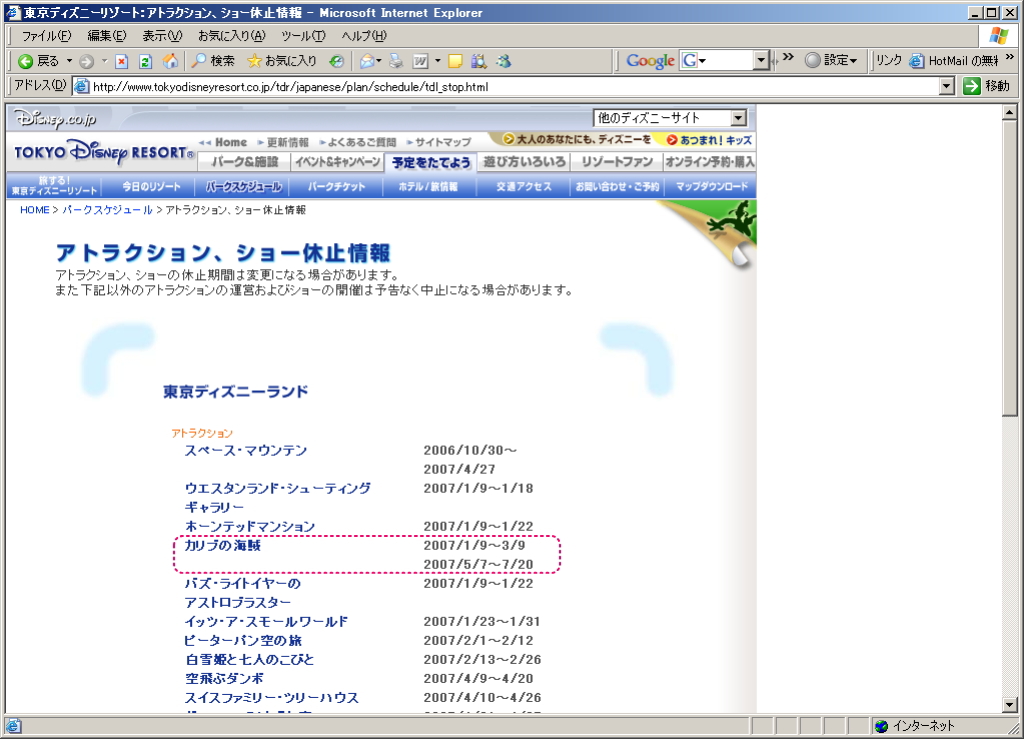The height and width of the screenshot is (739, 1024).
Task: Click the IE page icon in the title bar
Action: coord(13,12)
